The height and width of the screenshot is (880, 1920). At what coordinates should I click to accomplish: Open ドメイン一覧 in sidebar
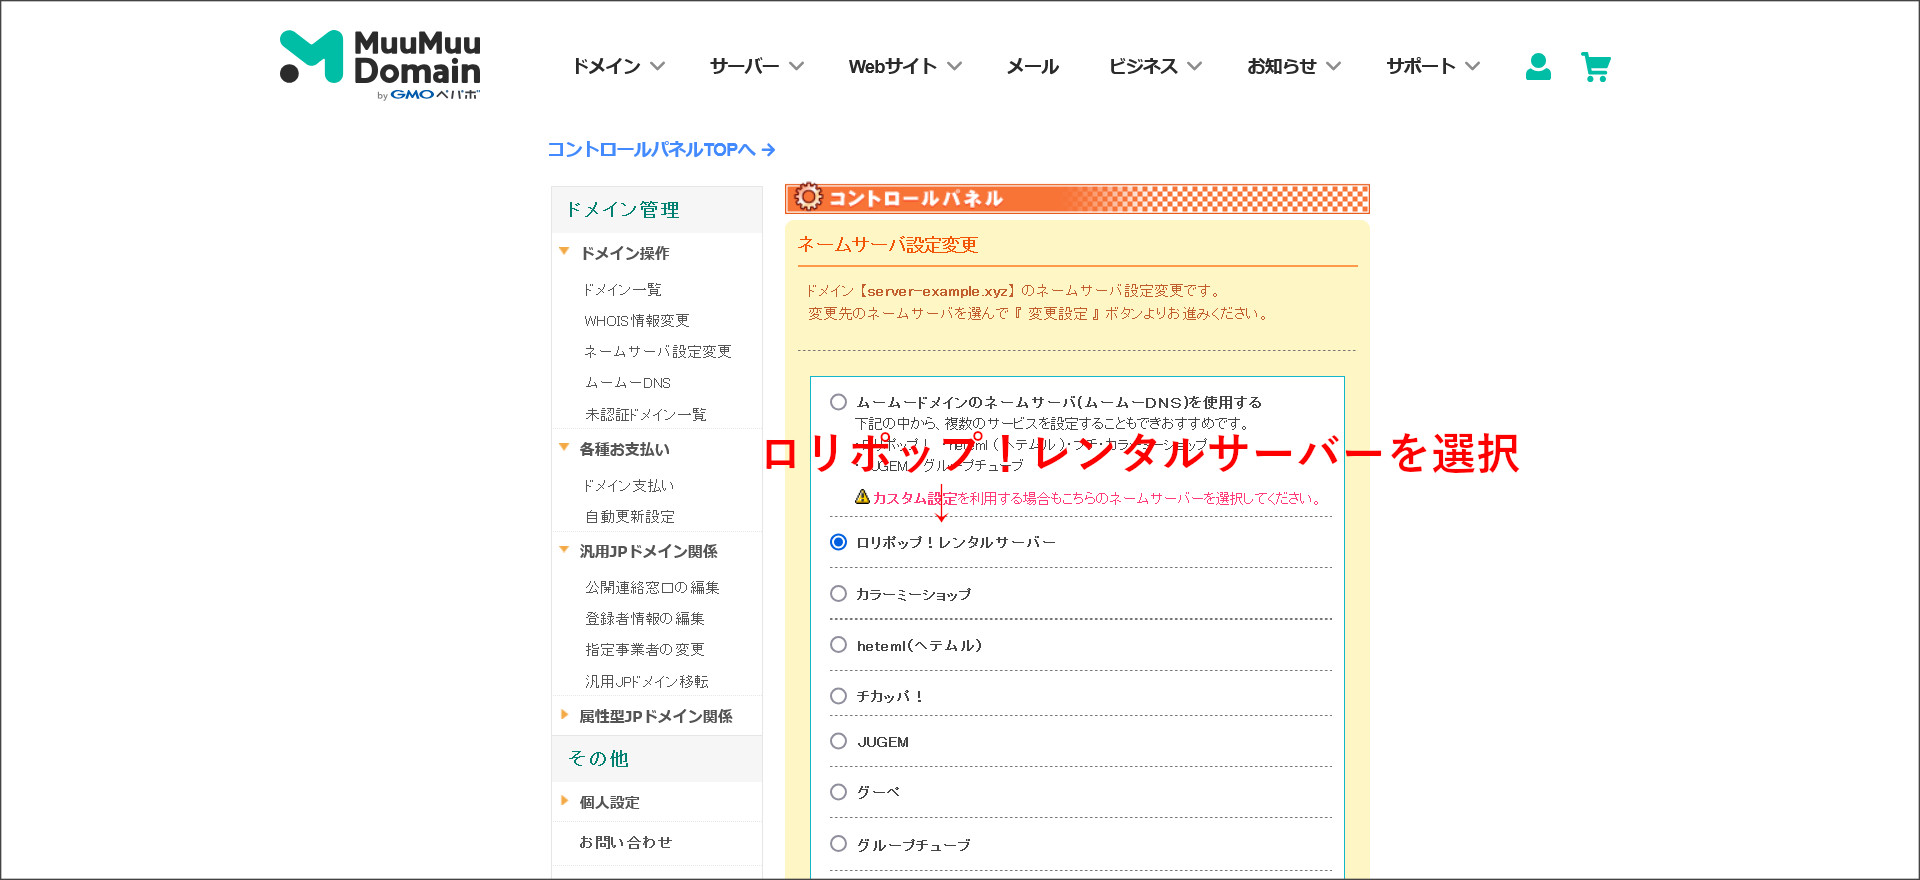[x=622, y=289]
